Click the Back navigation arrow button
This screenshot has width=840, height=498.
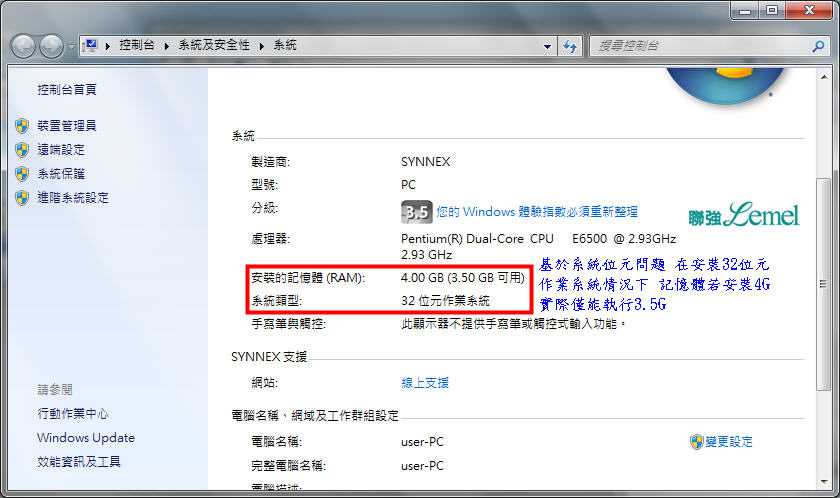(24, 46)
